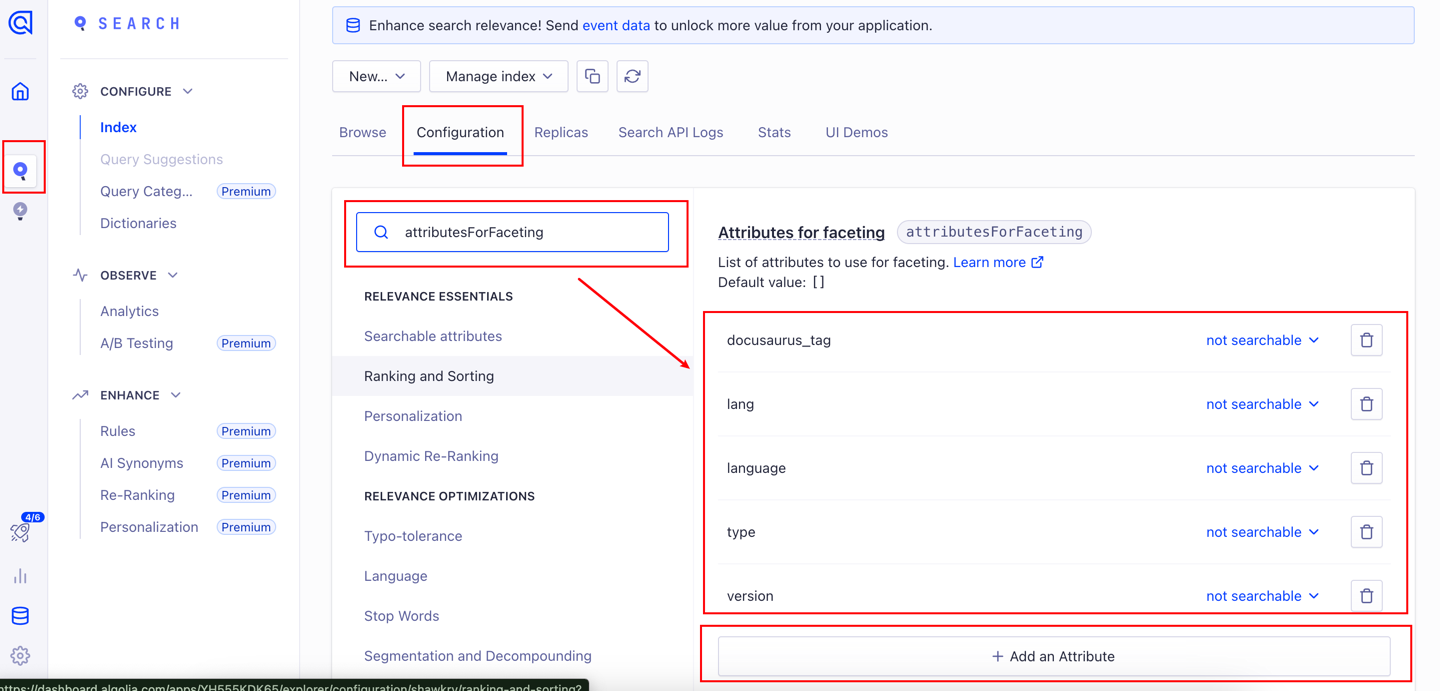The height and width of the screenshot is (691, 1440).
Task: Change version not searchable dropdown
Action: coord(1262,596)
